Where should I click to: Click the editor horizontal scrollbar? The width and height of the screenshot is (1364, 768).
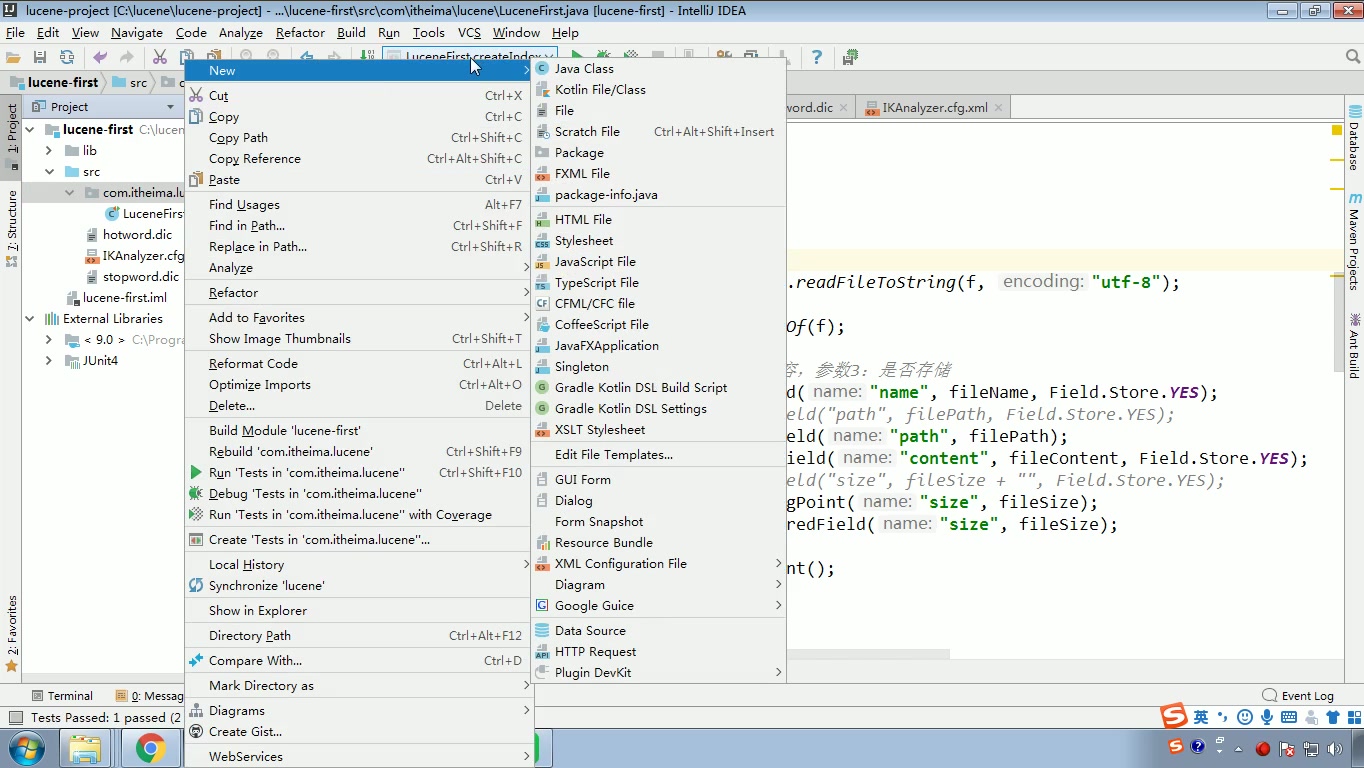[868, 656]
